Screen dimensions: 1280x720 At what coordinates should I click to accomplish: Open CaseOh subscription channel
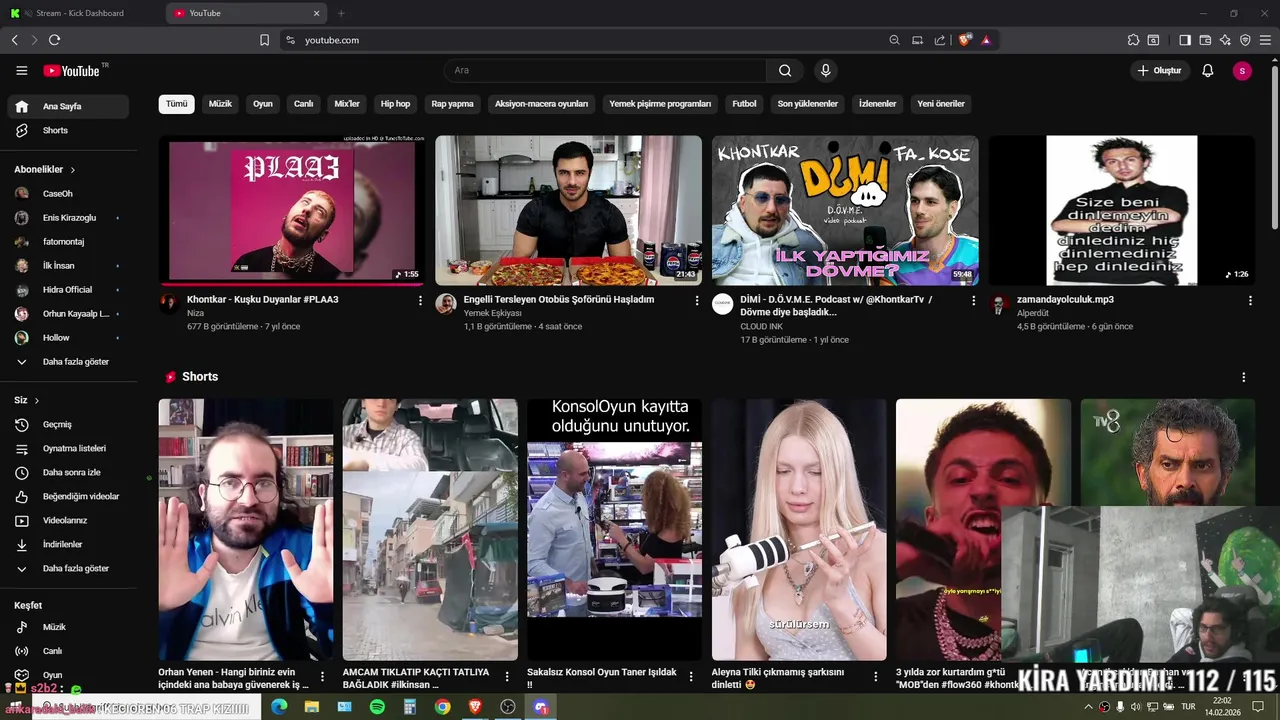pos(68,194)
